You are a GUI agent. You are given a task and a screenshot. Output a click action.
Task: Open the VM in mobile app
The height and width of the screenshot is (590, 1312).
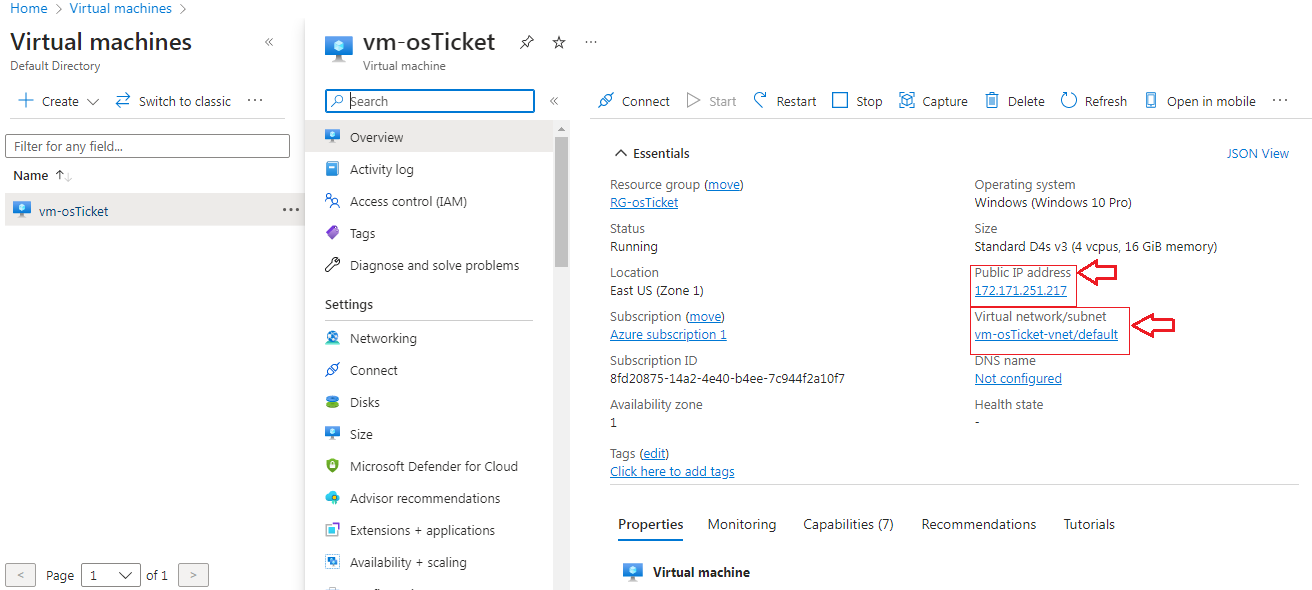pos(1199,100)
